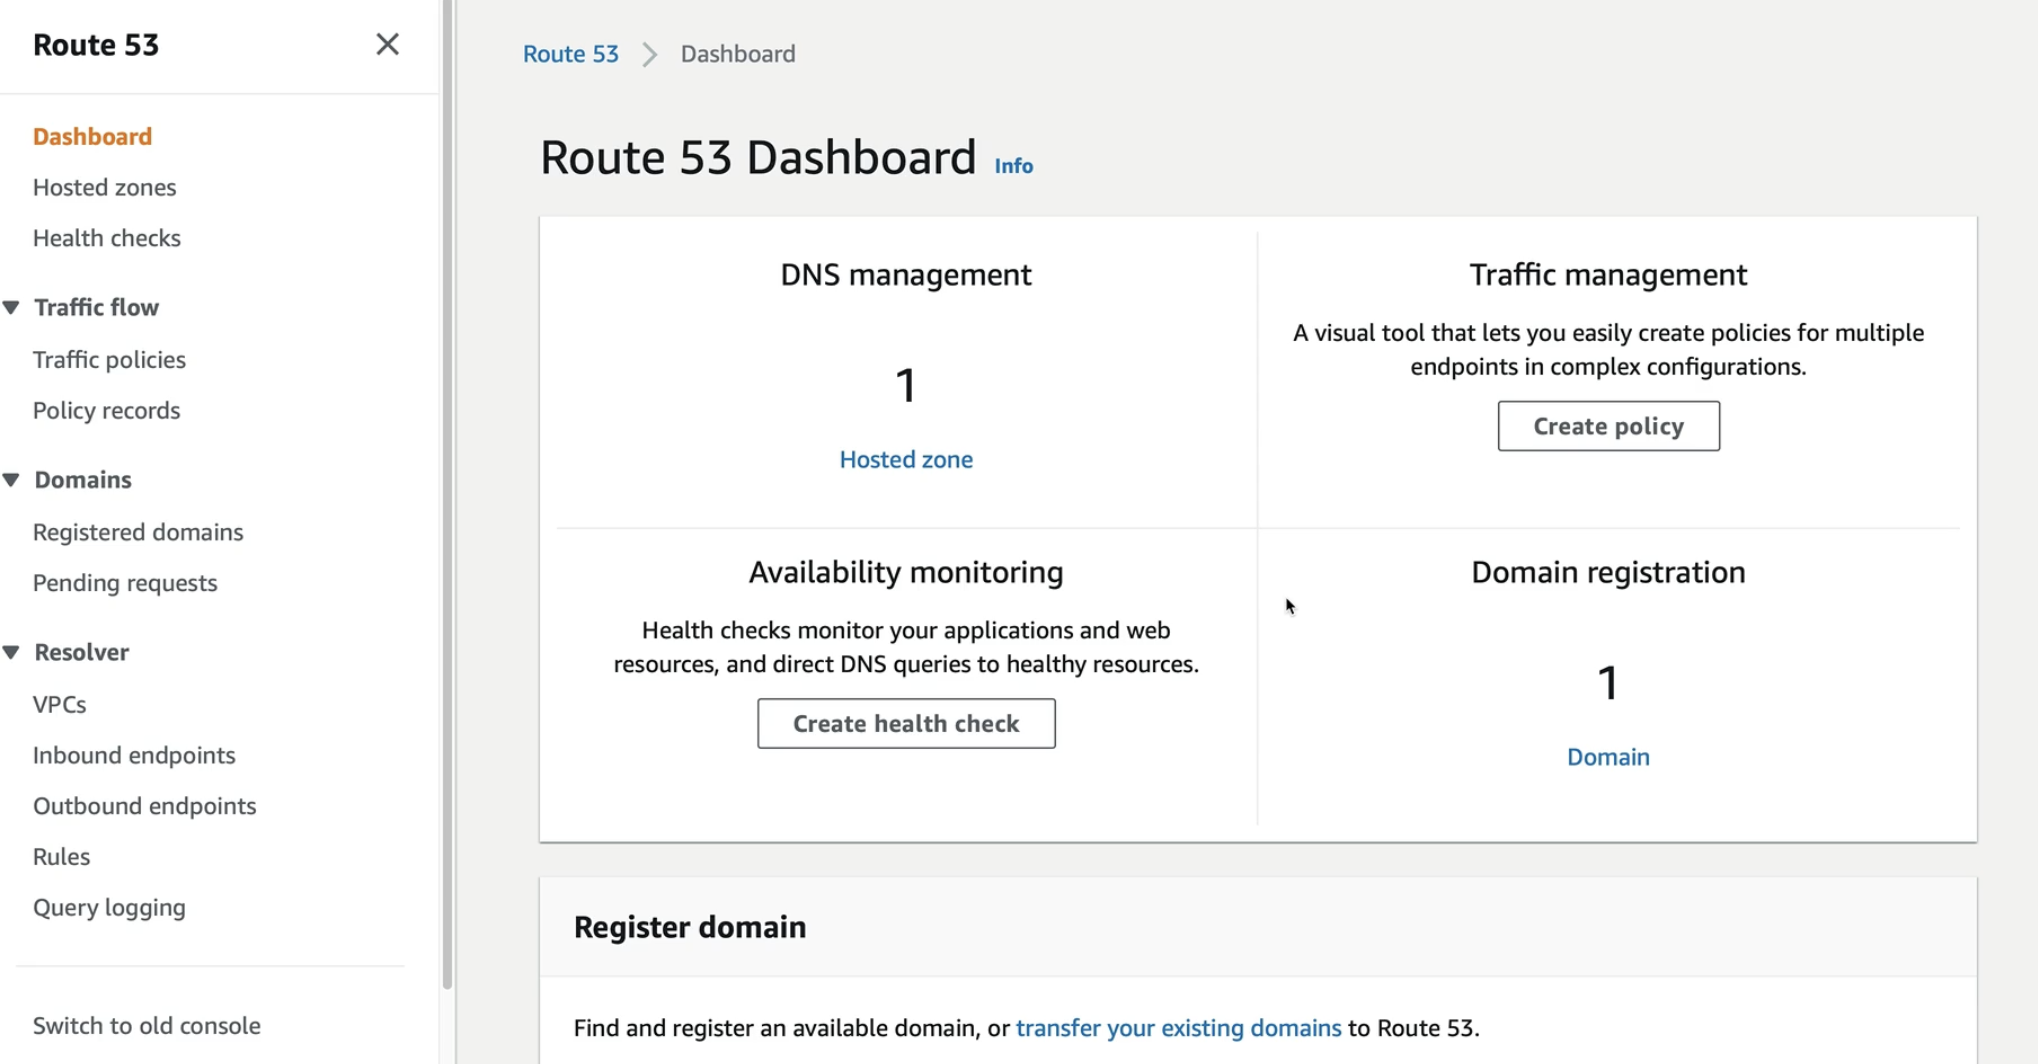Open Inbound endpoints under Resolver
Screen dimensions: 2038x1064
coord(134,755)
